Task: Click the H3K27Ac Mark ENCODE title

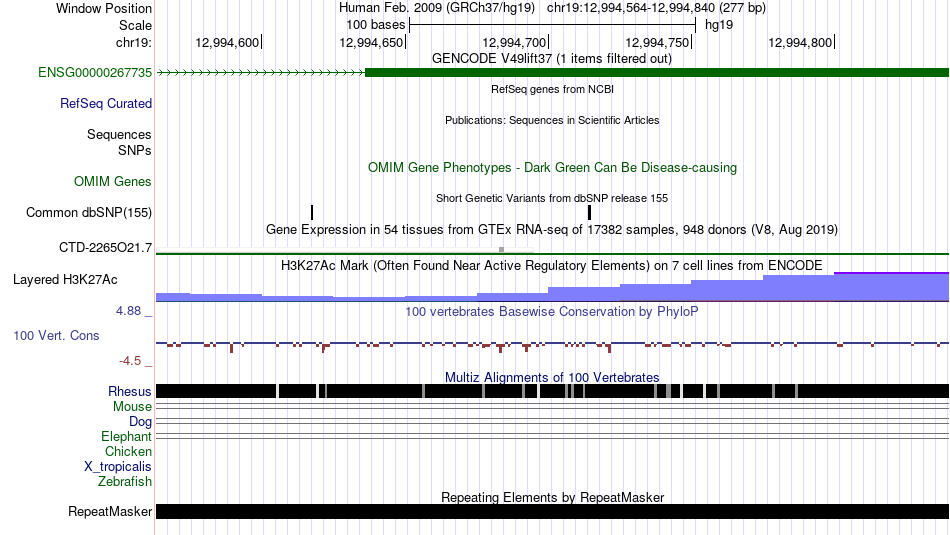Action: click(x=552, y=265)
